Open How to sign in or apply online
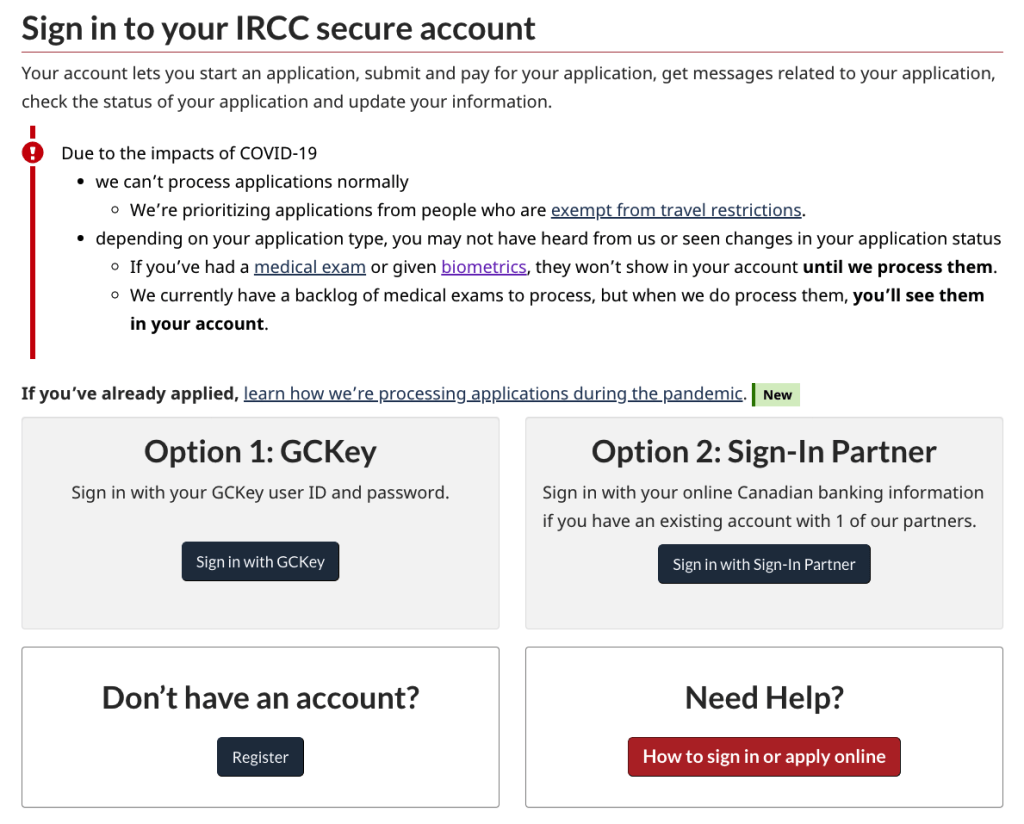The height and width of the screenshot is (824, 1024). pyautogui.click(x=764, y=757)
